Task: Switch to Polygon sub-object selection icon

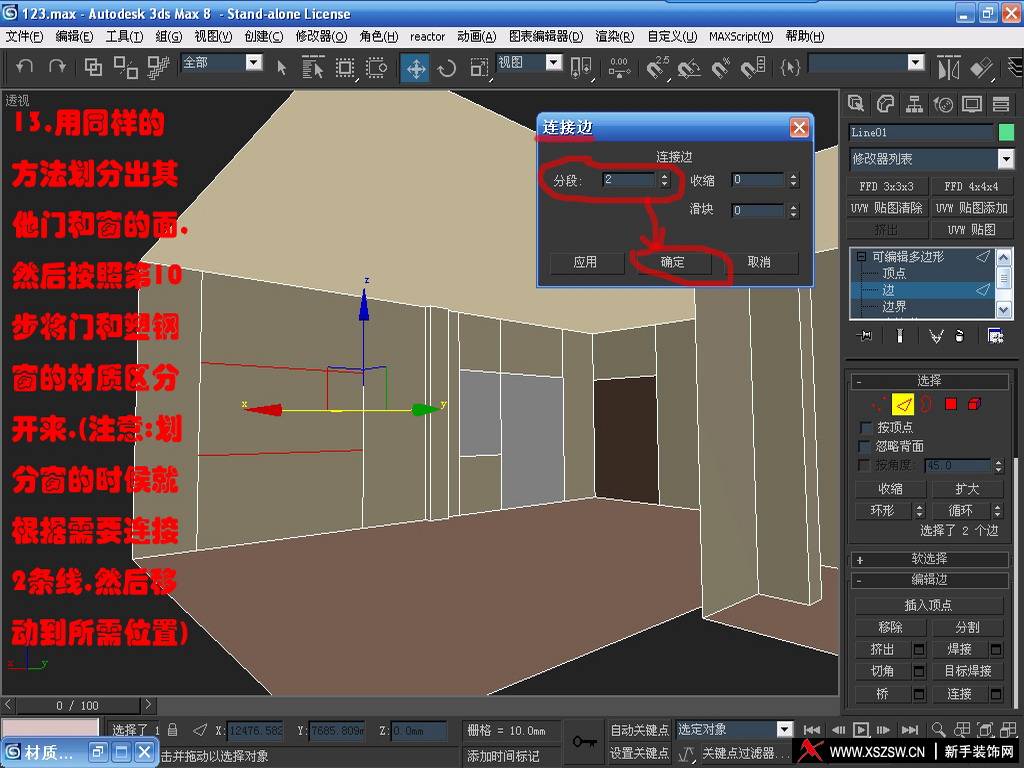Action: 951,404
